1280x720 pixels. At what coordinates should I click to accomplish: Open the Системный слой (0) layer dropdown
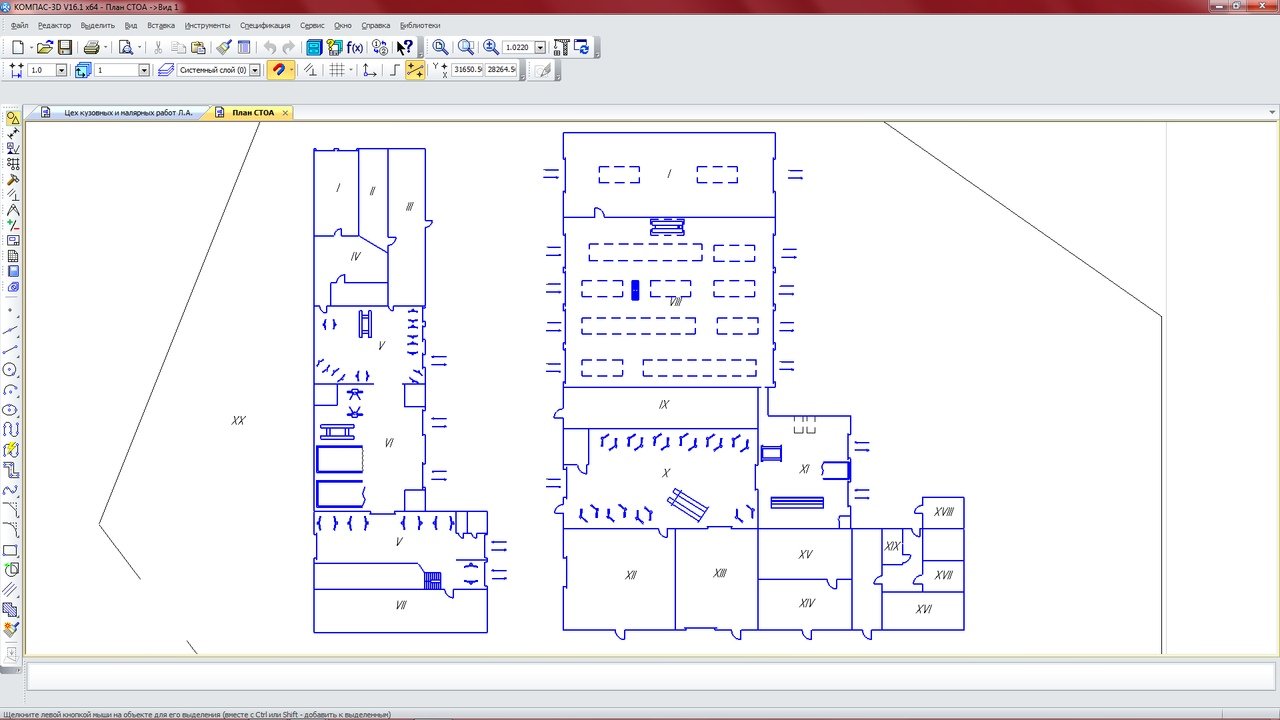[255, 70]
